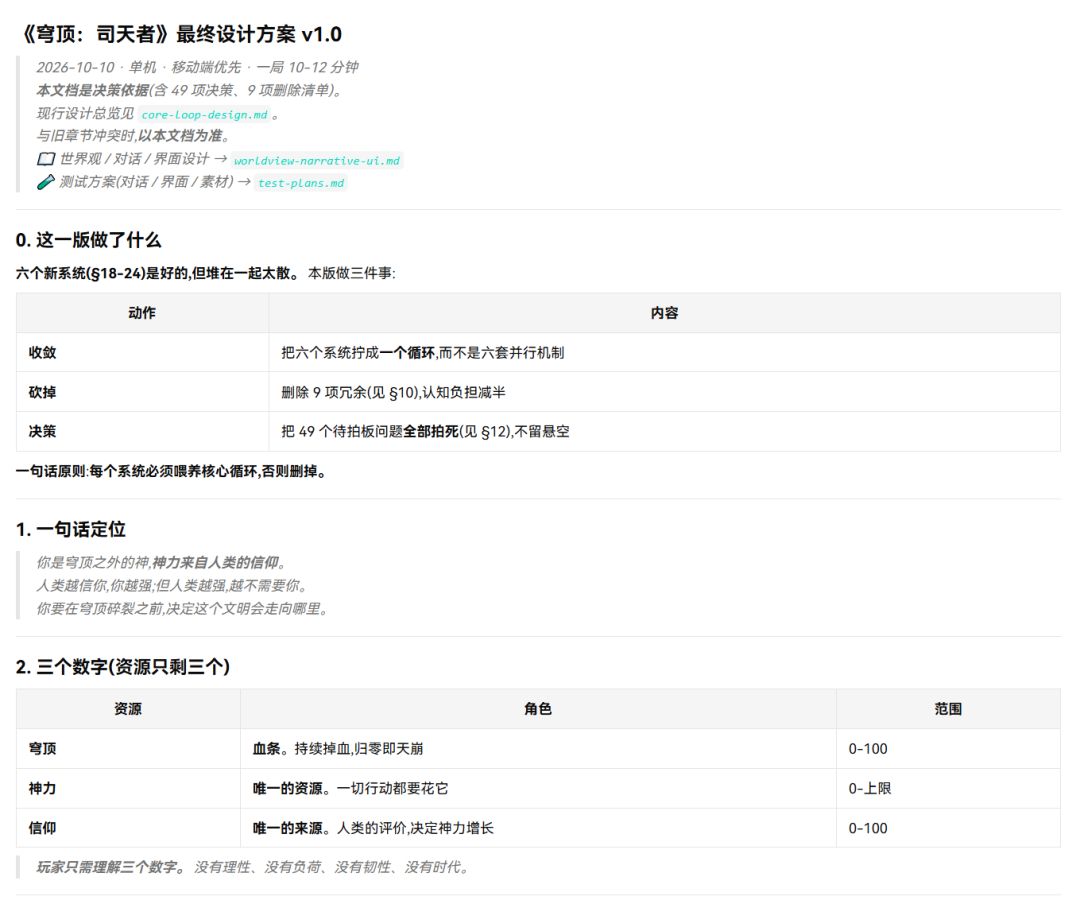Click the "动作" table column header
The image size is (1080, 904).
tap(142, 313)
